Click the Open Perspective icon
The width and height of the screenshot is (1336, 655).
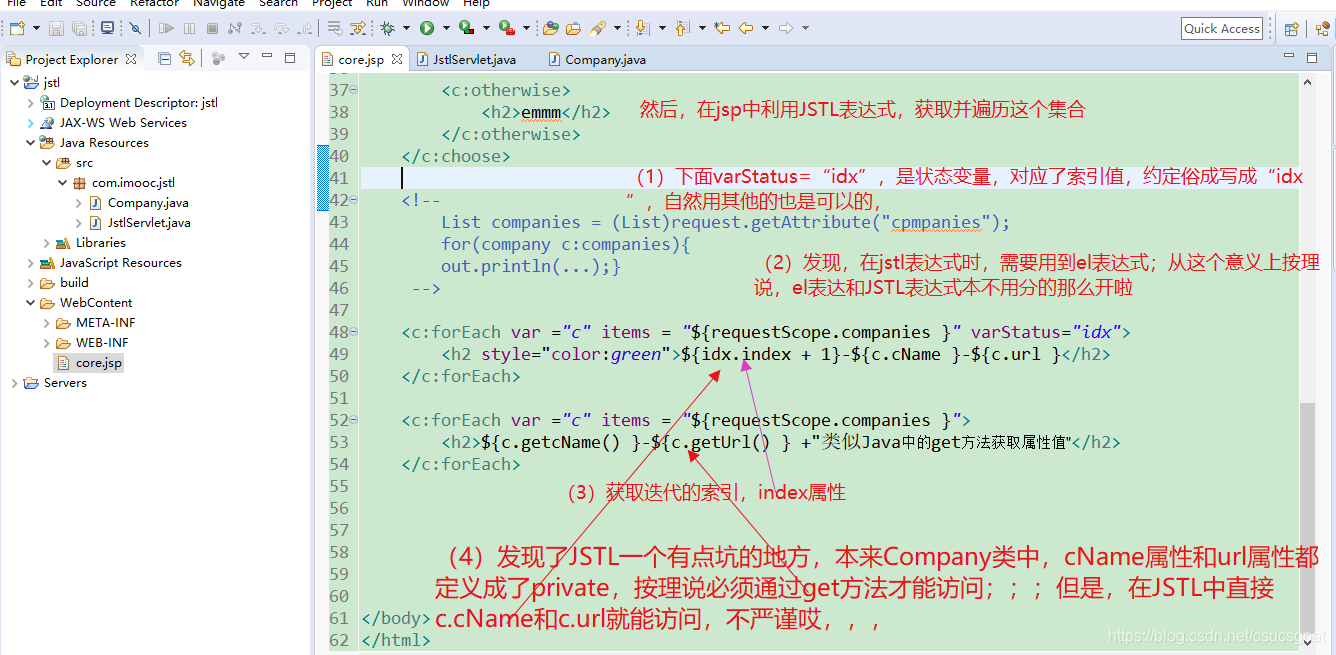click(x=1291, y=29)
